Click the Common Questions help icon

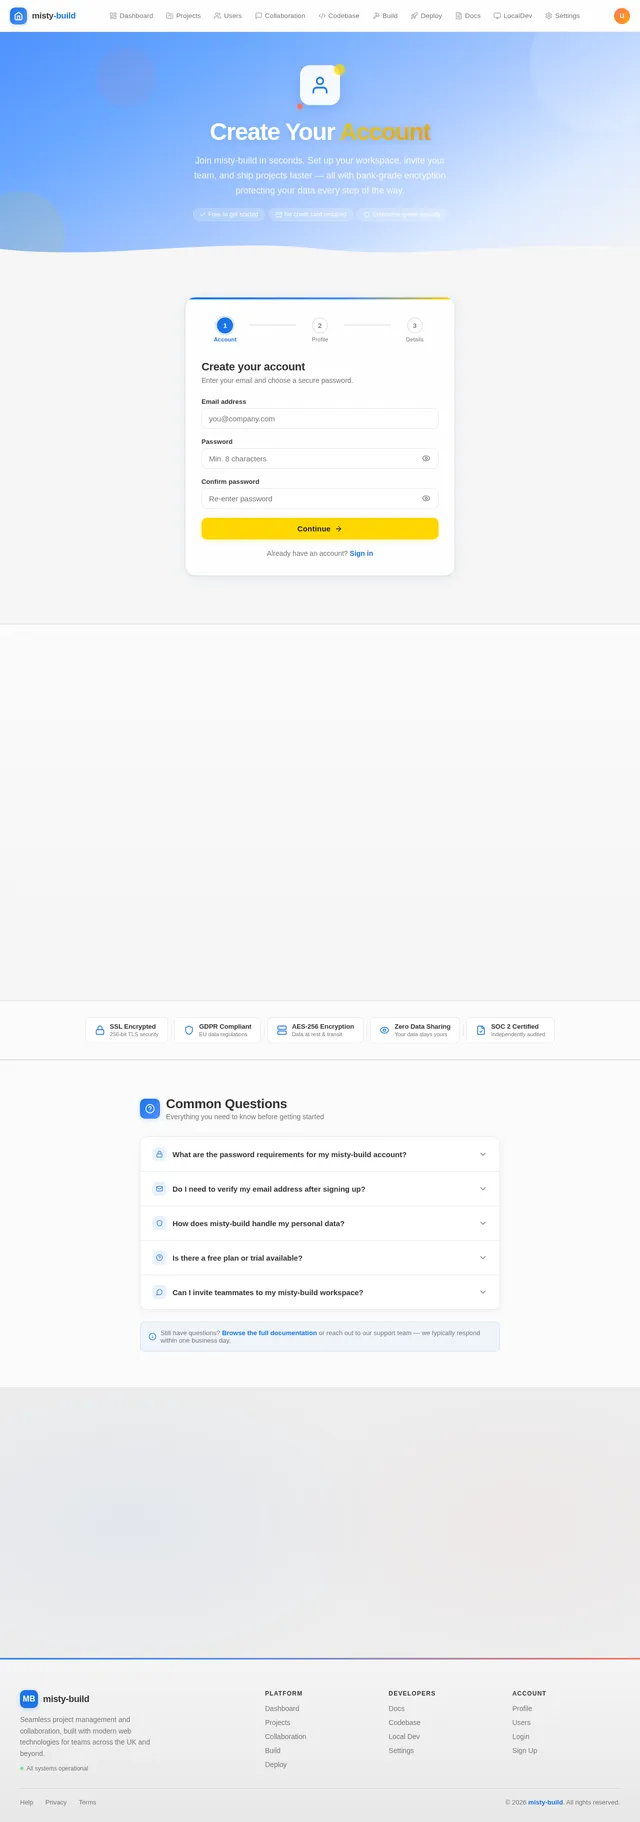pos(150,1108)
